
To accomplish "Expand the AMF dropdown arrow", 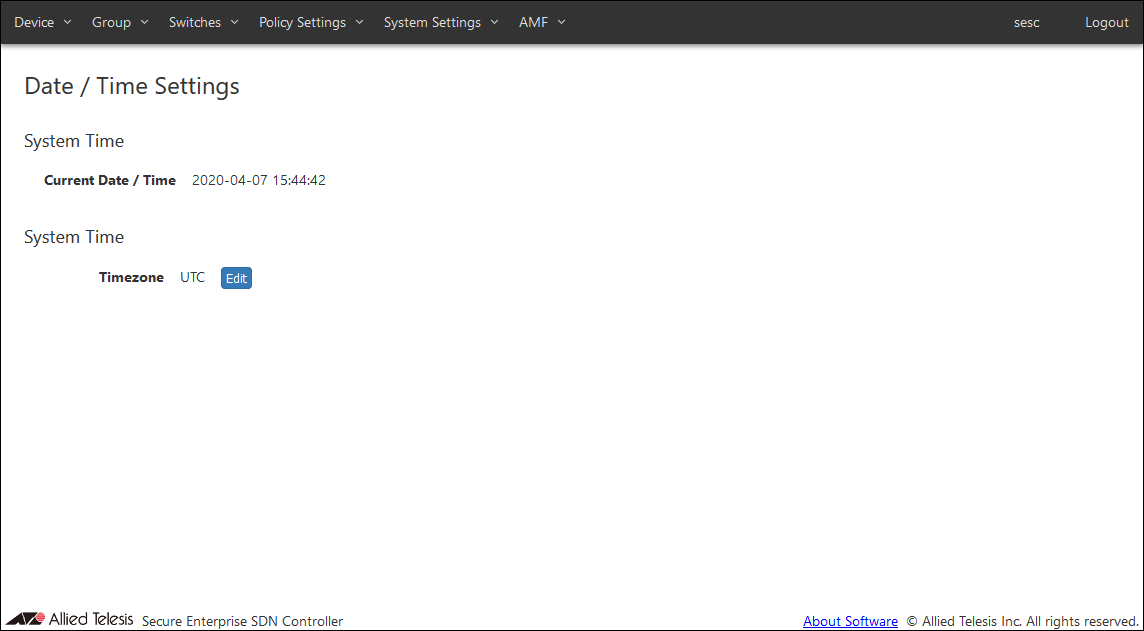I will [561, 22].
